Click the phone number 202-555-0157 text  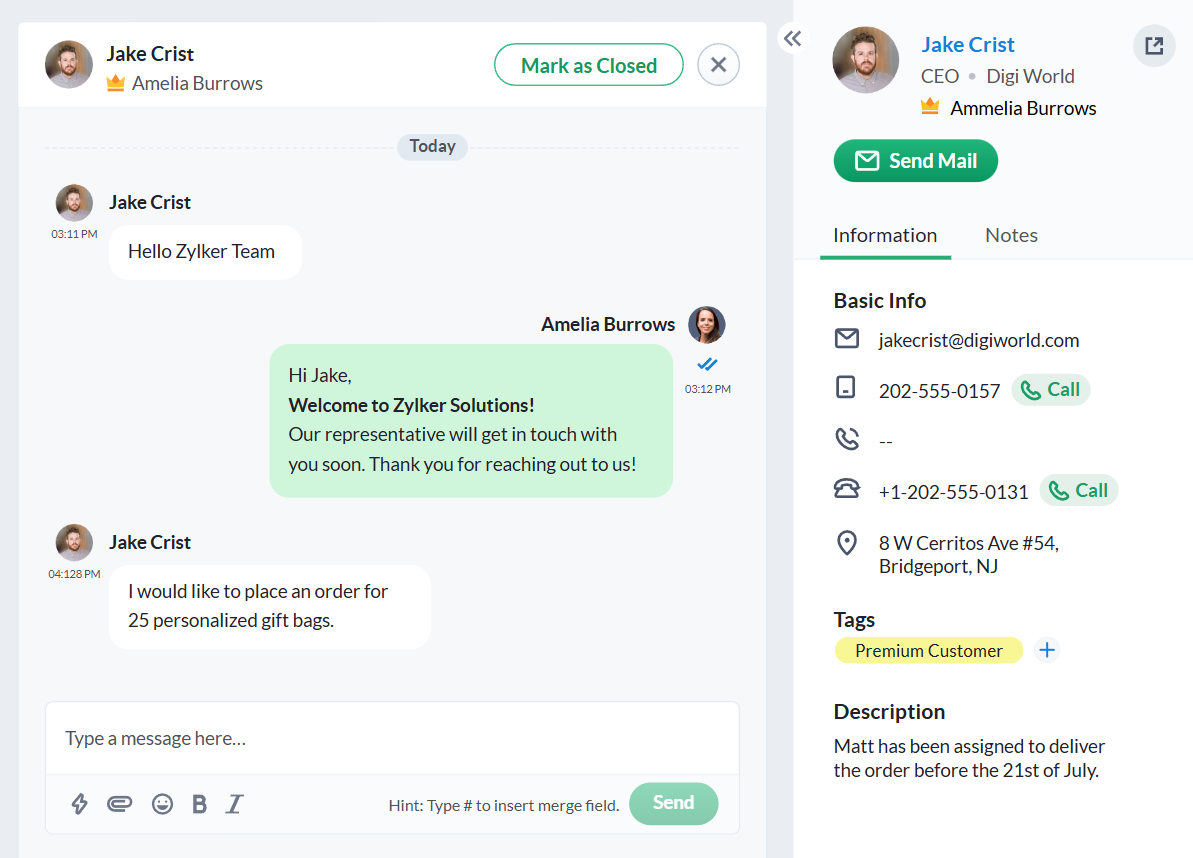point(940,391)
